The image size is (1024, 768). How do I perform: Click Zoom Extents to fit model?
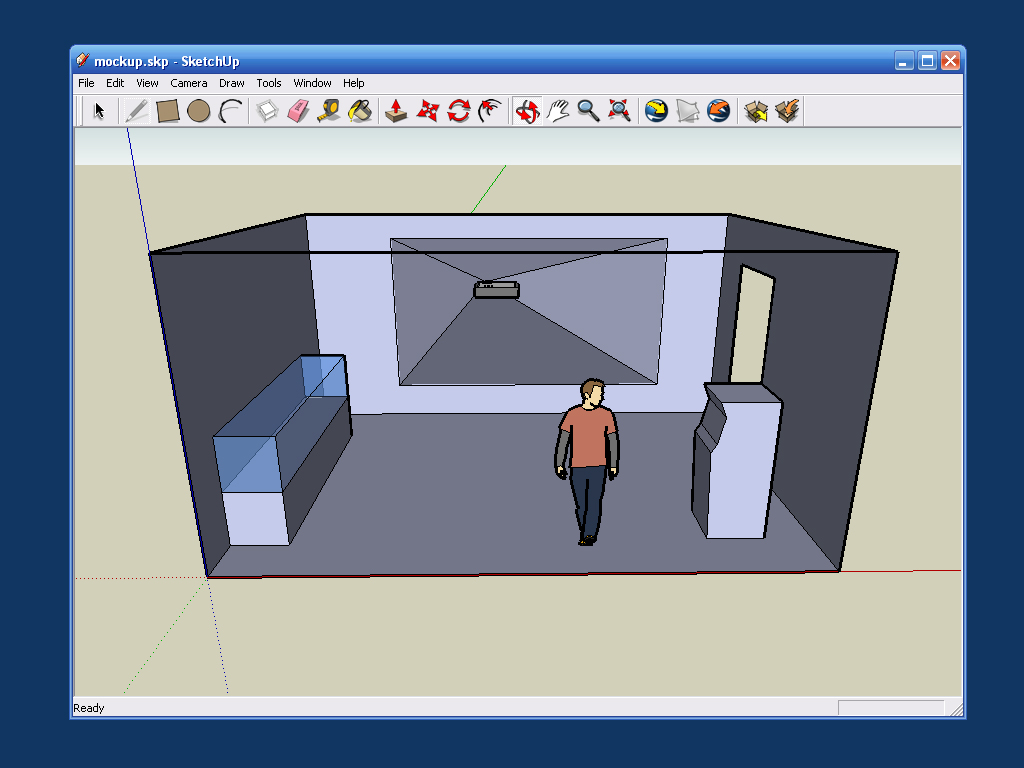tap(619, 111)
